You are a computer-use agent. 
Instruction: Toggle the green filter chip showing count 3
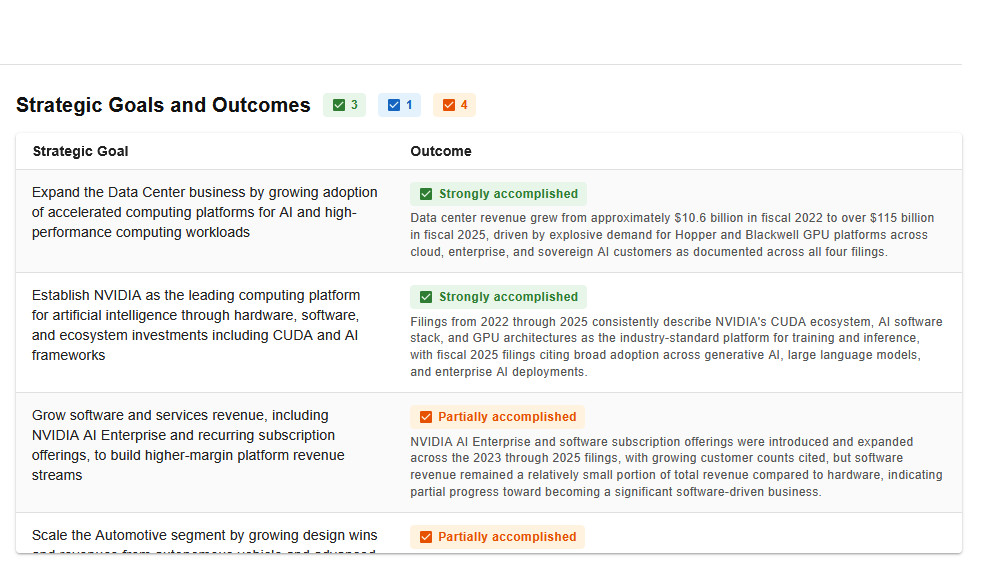[x=345, y=105]
